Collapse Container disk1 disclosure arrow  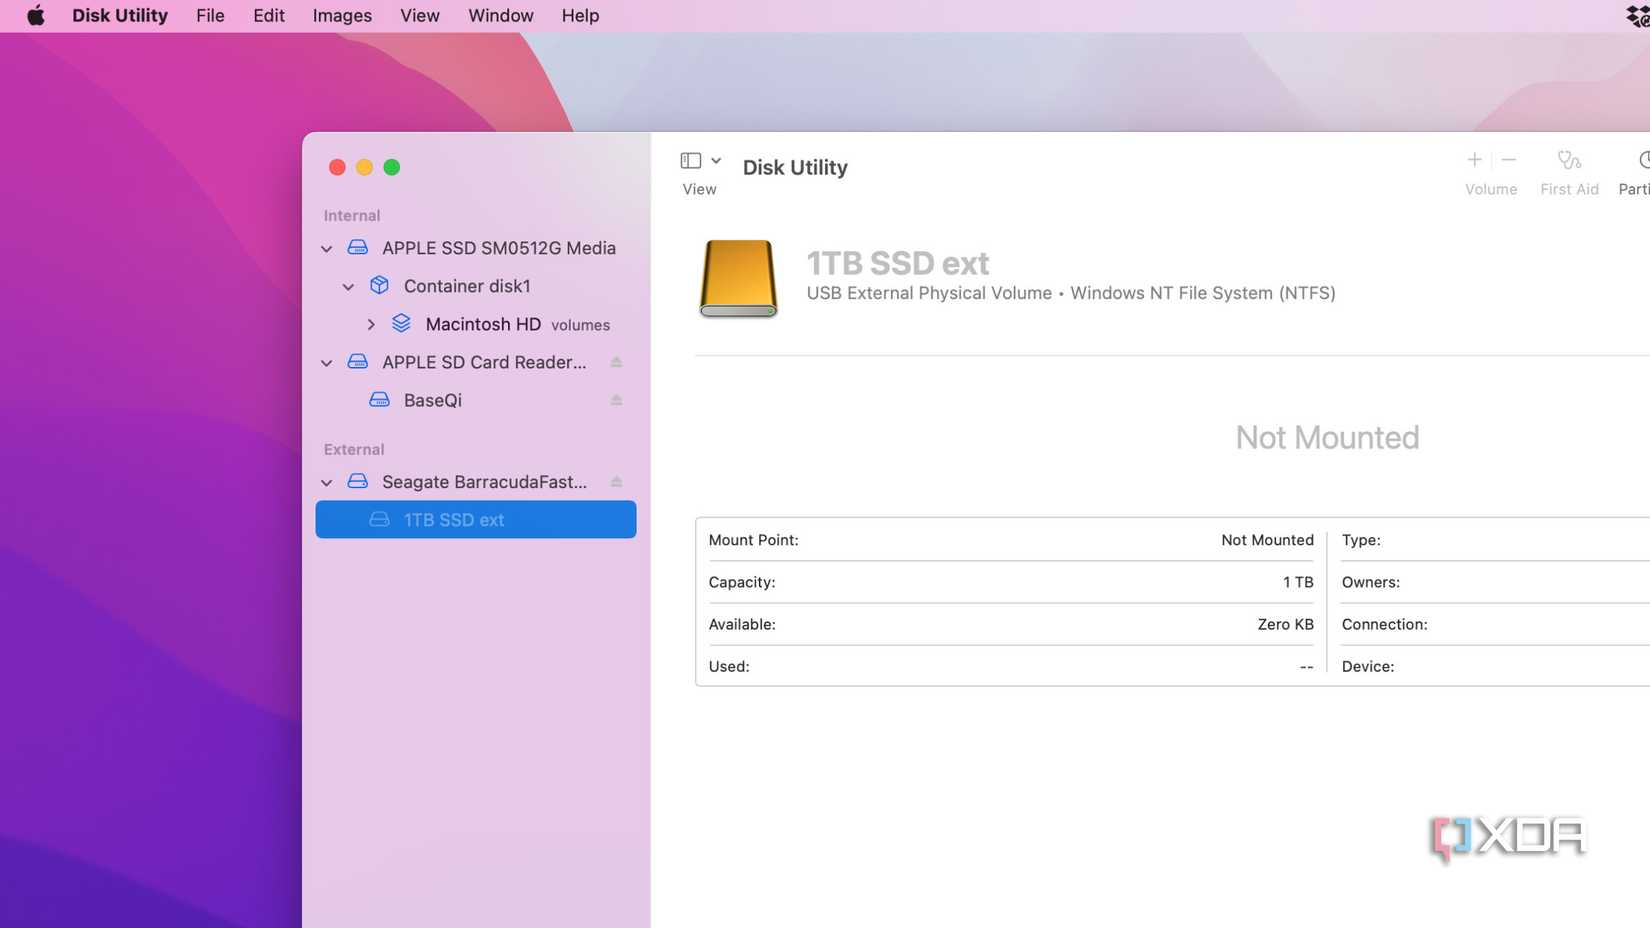348,287
